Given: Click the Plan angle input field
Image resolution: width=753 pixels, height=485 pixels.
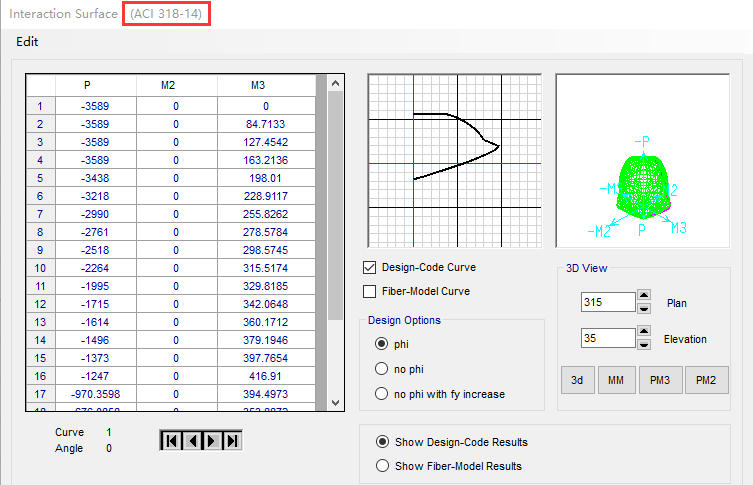Looking at the screenshot, I should (606, 302).
